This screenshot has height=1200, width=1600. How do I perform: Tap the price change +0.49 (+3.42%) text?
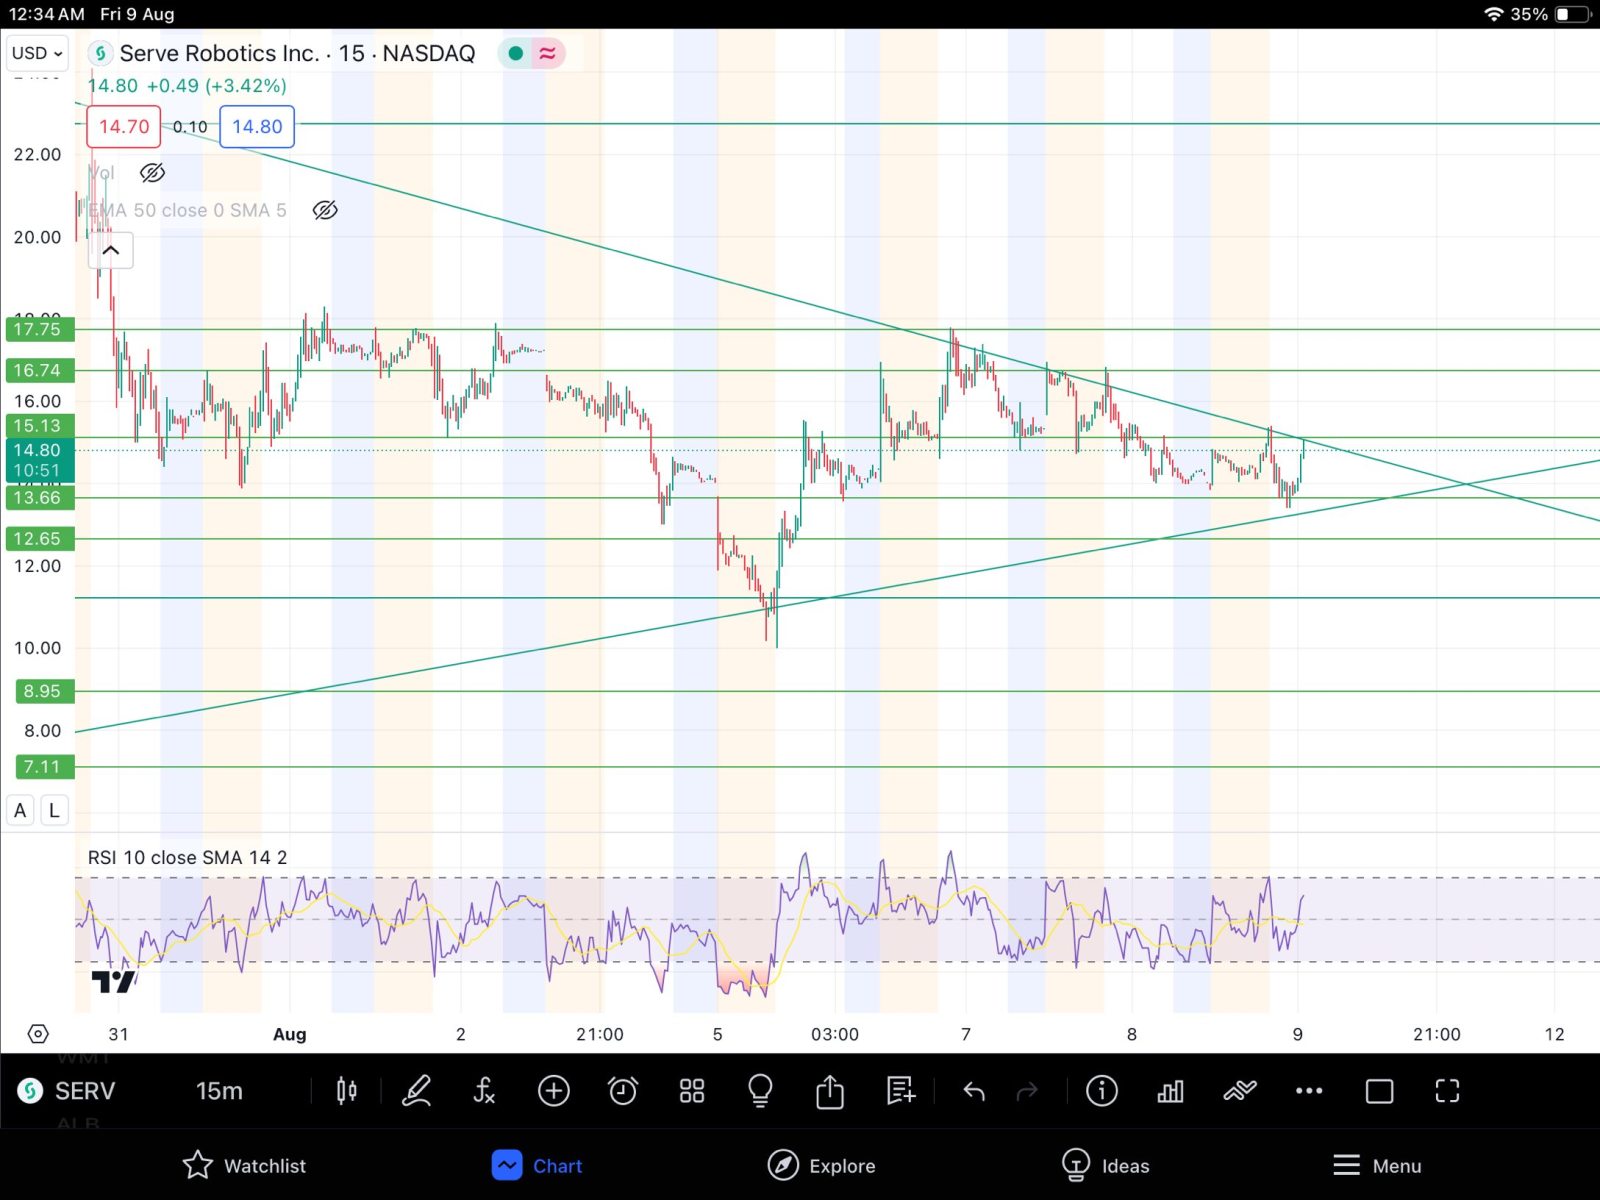[x=216, y=86]
